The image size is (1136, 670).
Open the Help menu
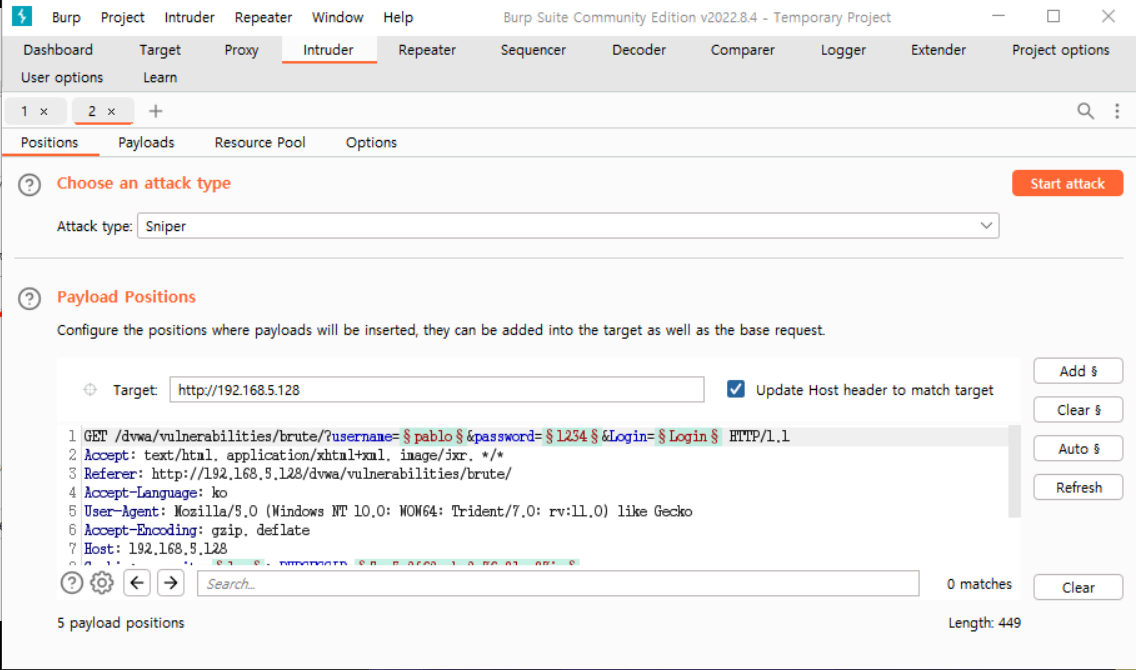[x=398, y=17]
